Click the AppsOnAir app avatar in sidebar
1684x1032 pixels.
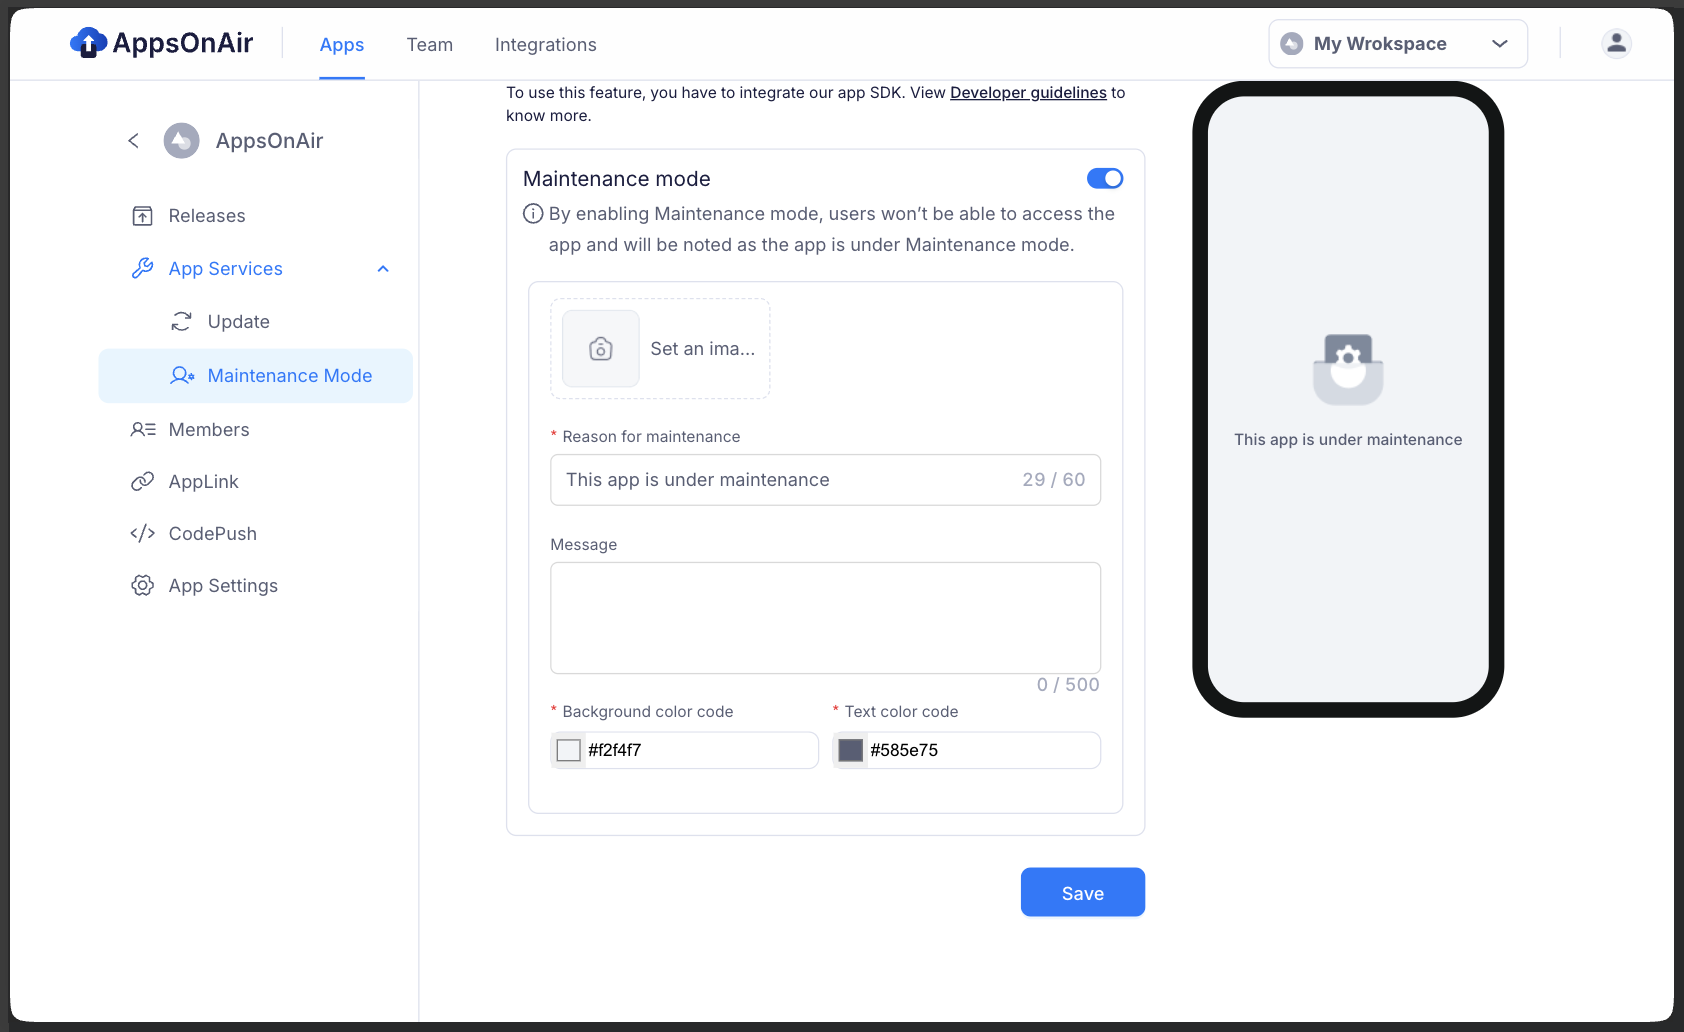[x=181, y=141]
